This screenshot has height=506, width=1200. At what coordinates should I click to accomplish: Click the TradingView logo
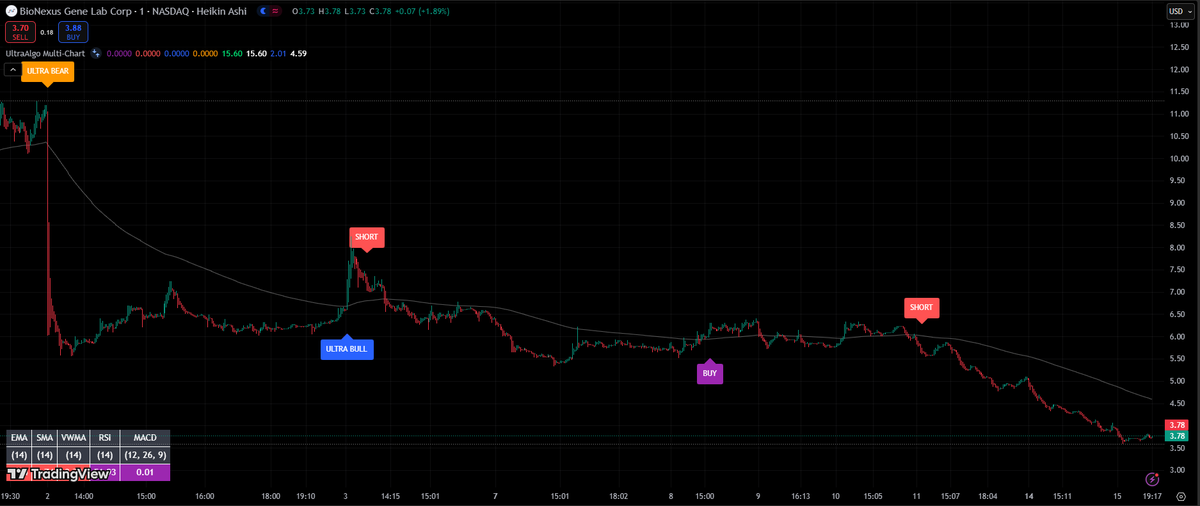(x=57, y=473)
